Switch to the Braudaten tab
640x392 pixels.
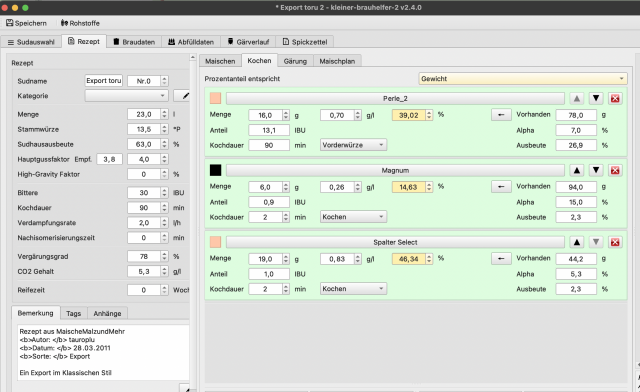click(x=134, y=42)
